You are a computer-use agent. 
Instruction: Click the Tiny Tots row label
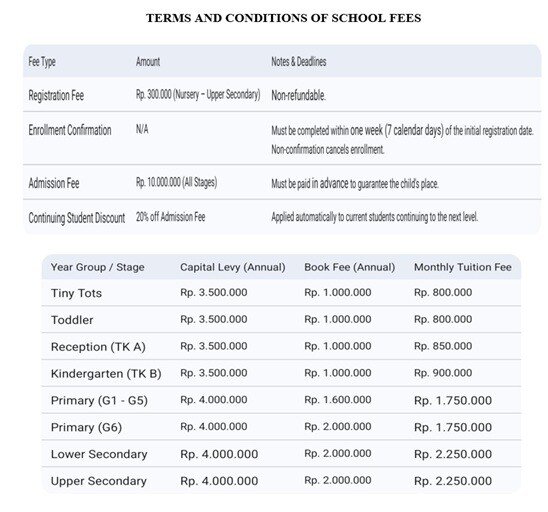76,293
